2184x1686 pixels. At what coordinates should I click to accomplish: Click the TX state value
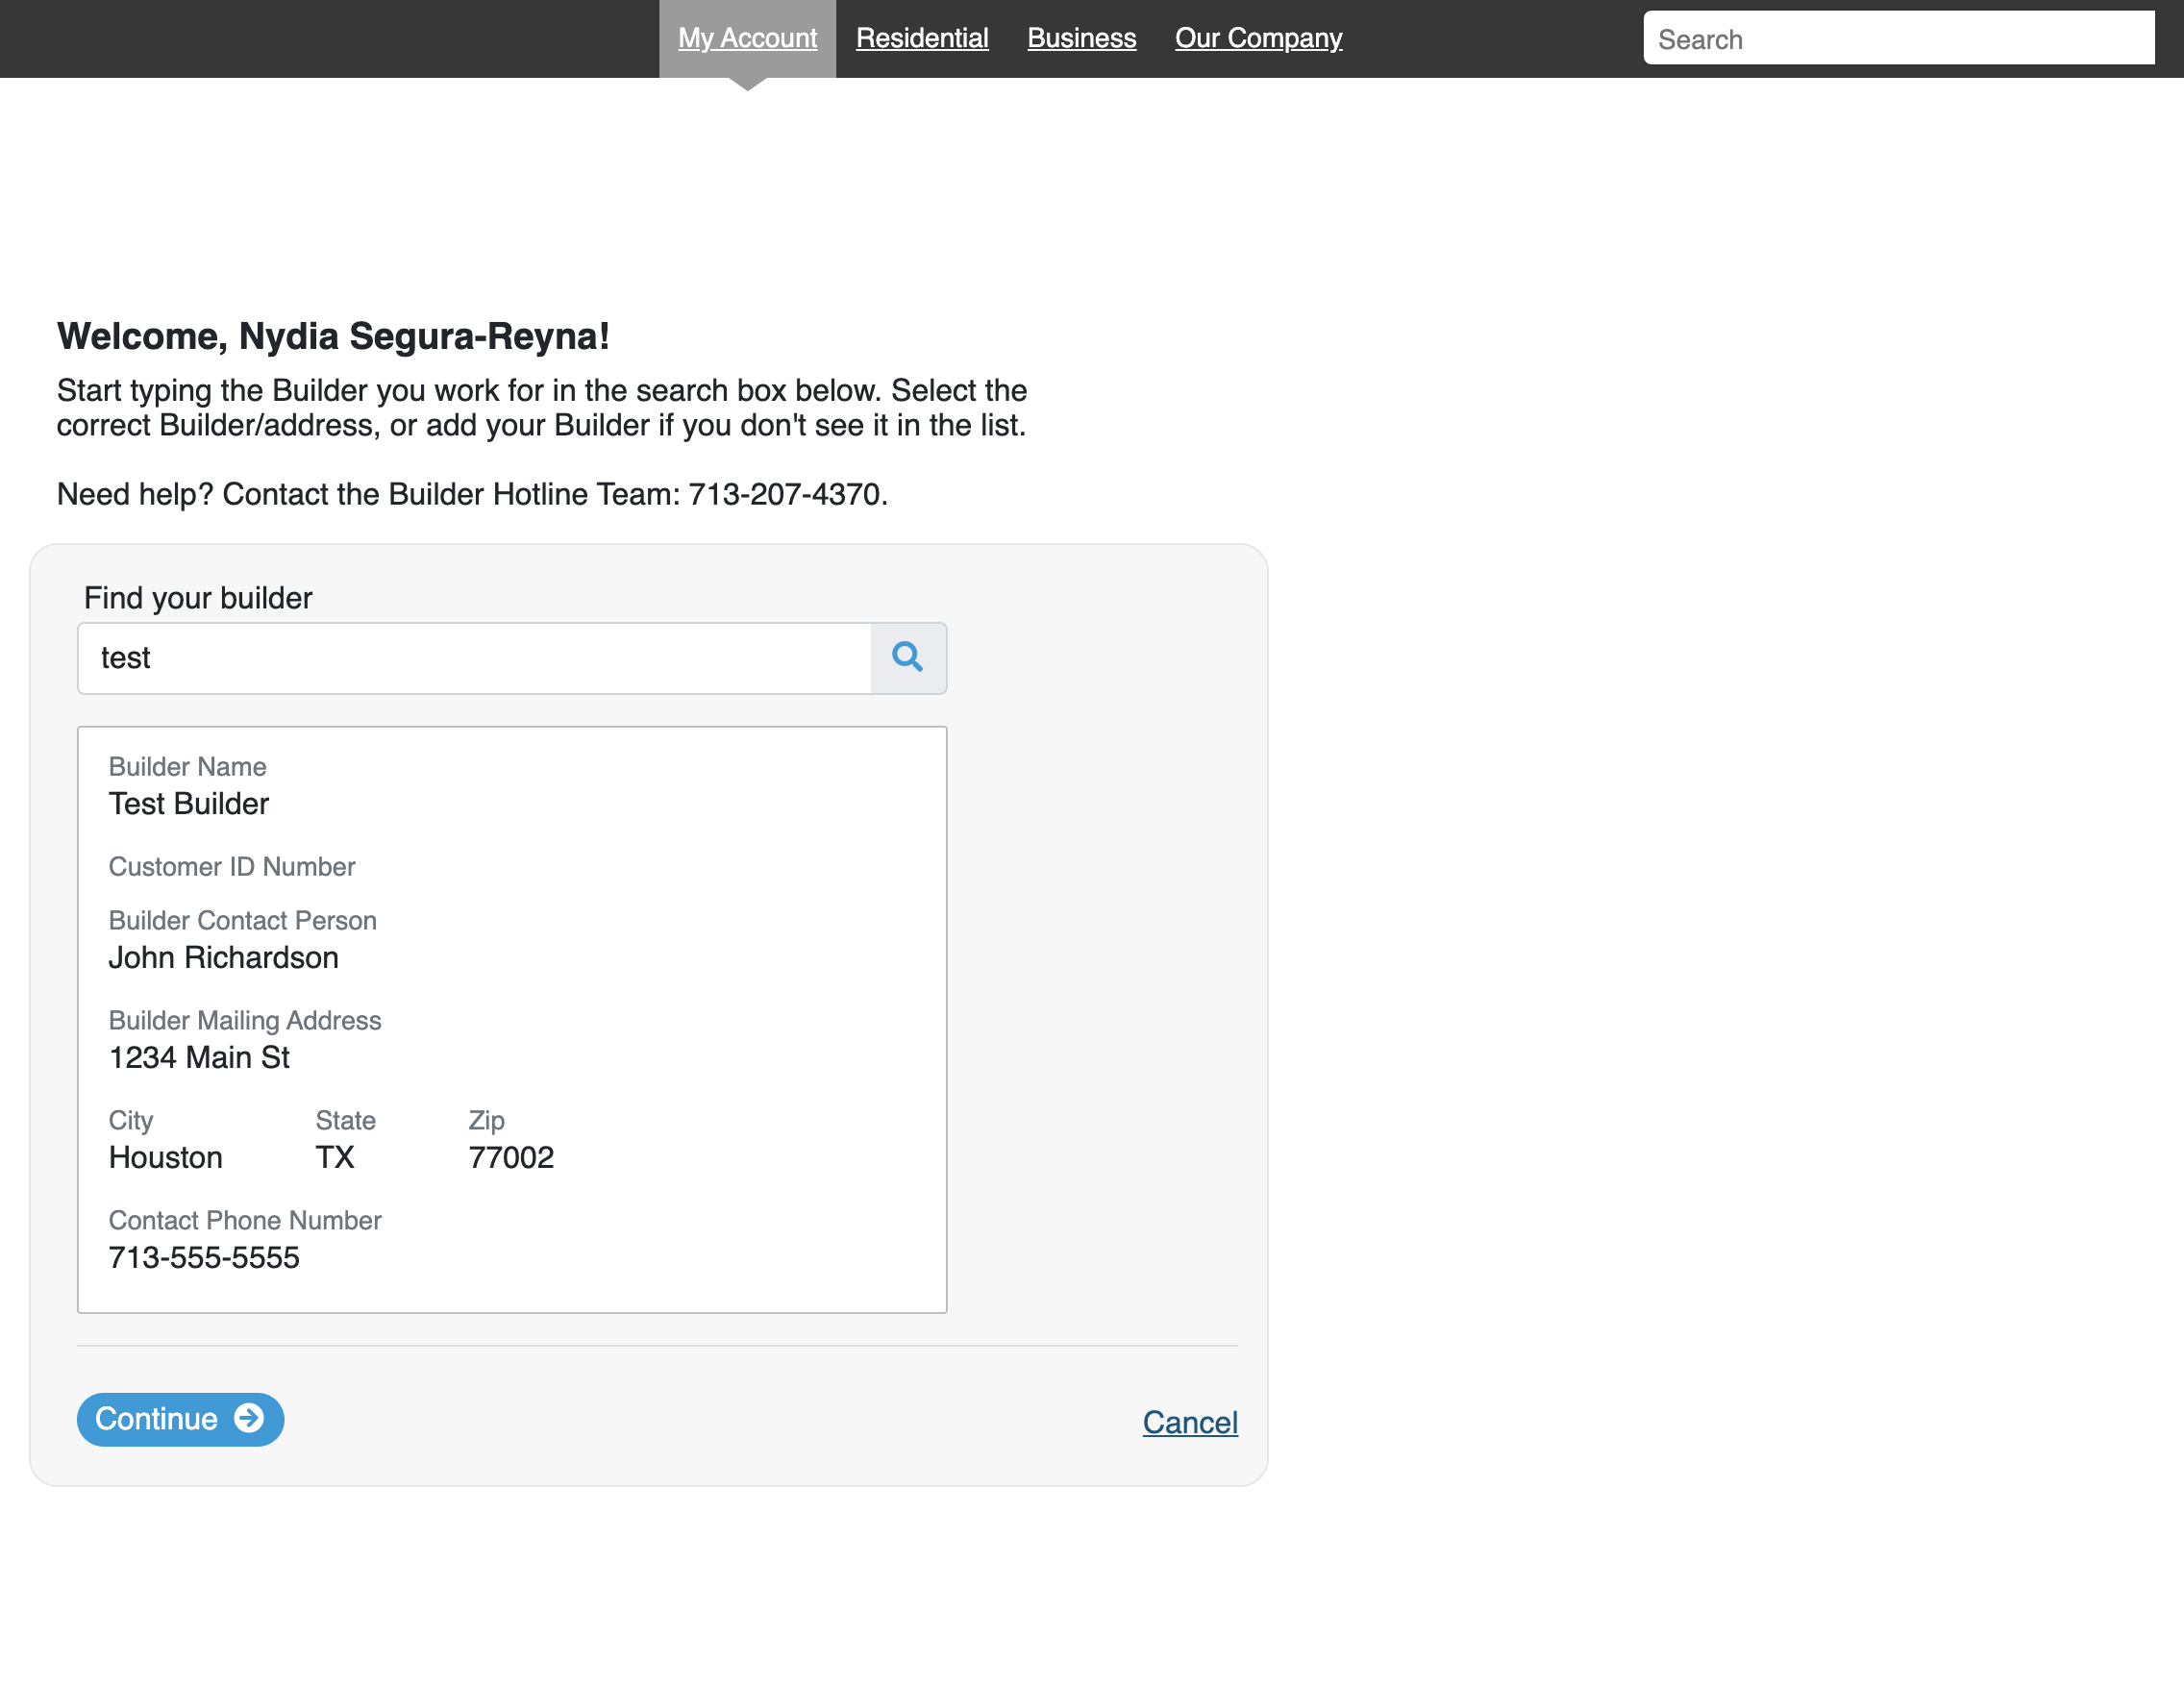[335, 1158]
